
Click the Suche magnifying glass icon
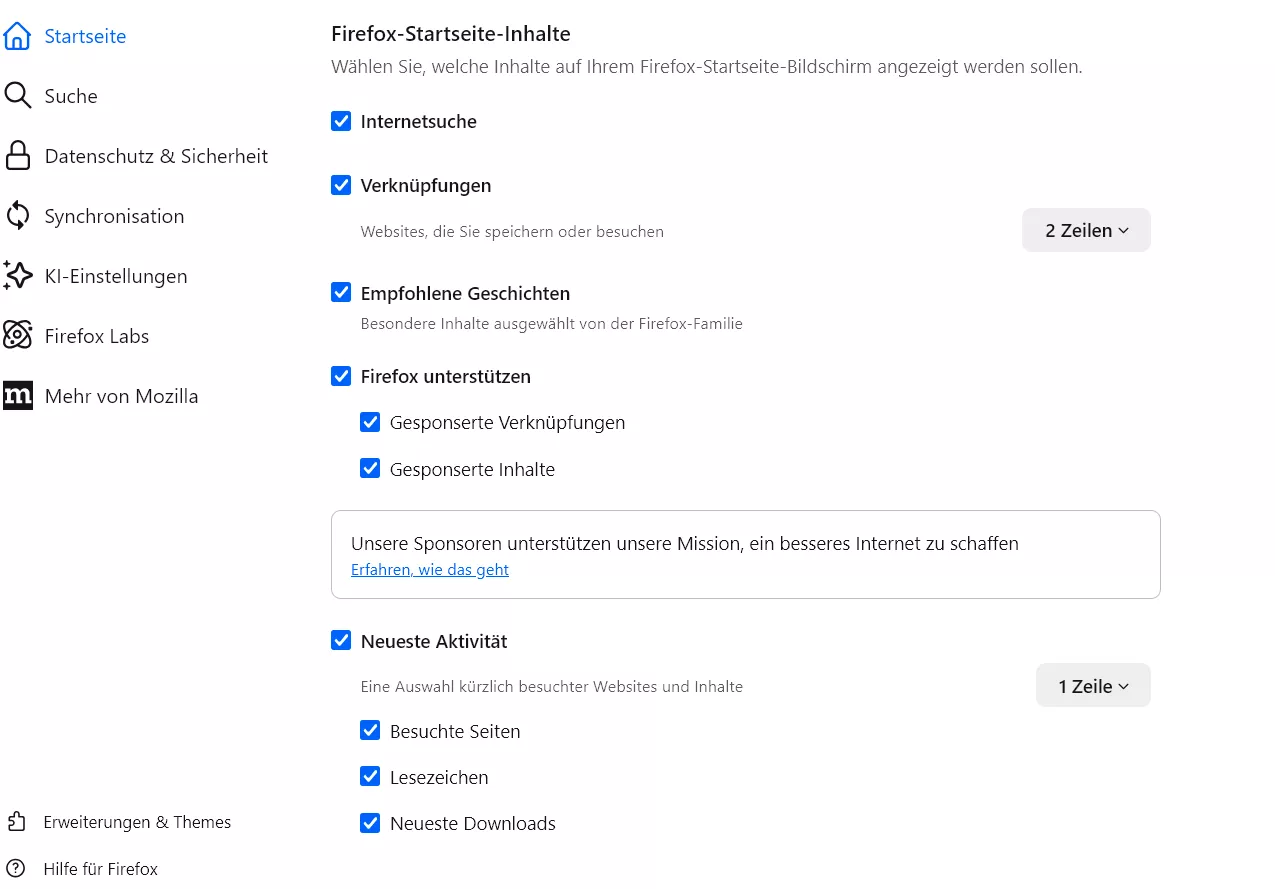coord(18,96)
